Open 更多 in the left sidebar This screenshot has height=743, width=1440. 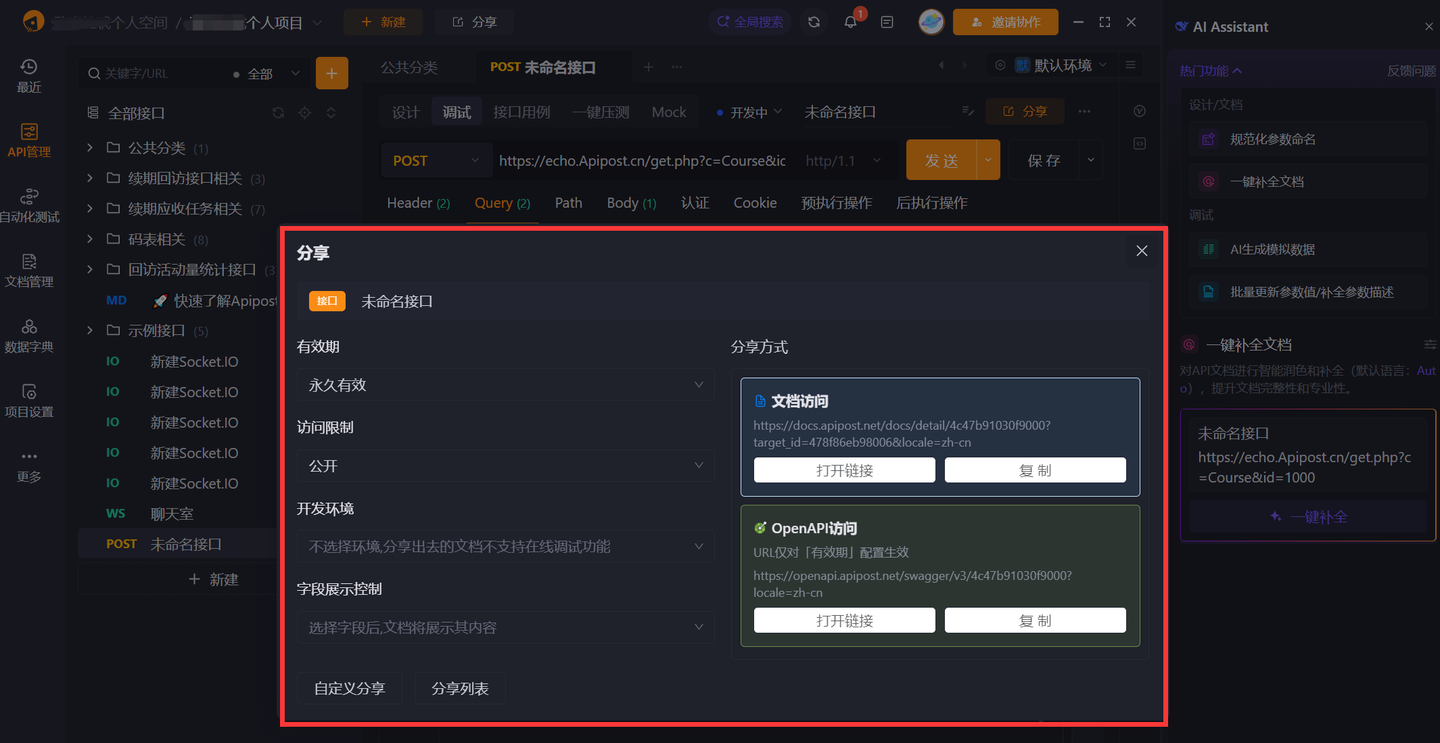pyautogui.click(x=29, y=466)
